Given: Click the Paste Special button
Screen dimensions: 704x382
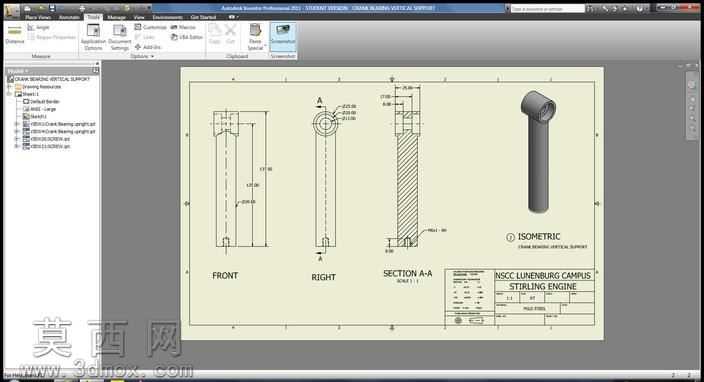Looking at the screenshot, I should point(255,37).
